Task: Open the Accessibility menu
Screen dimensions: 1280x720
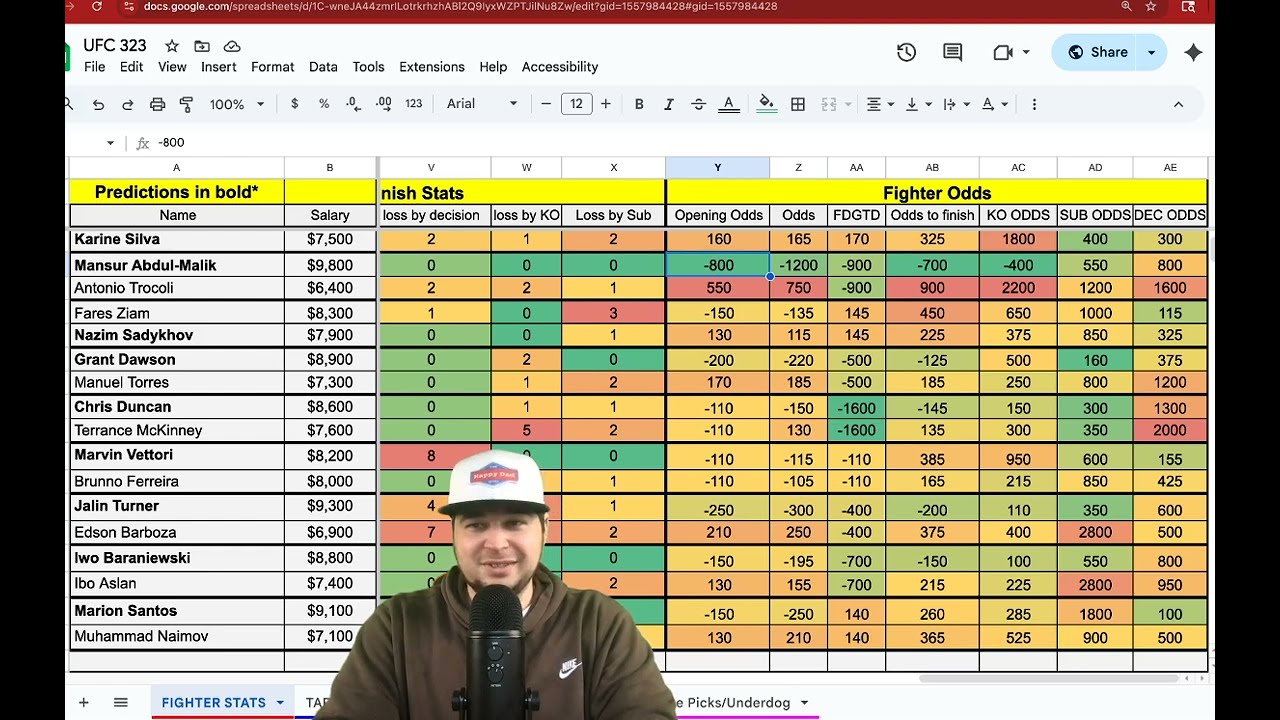Action: (x=560, y=67)
